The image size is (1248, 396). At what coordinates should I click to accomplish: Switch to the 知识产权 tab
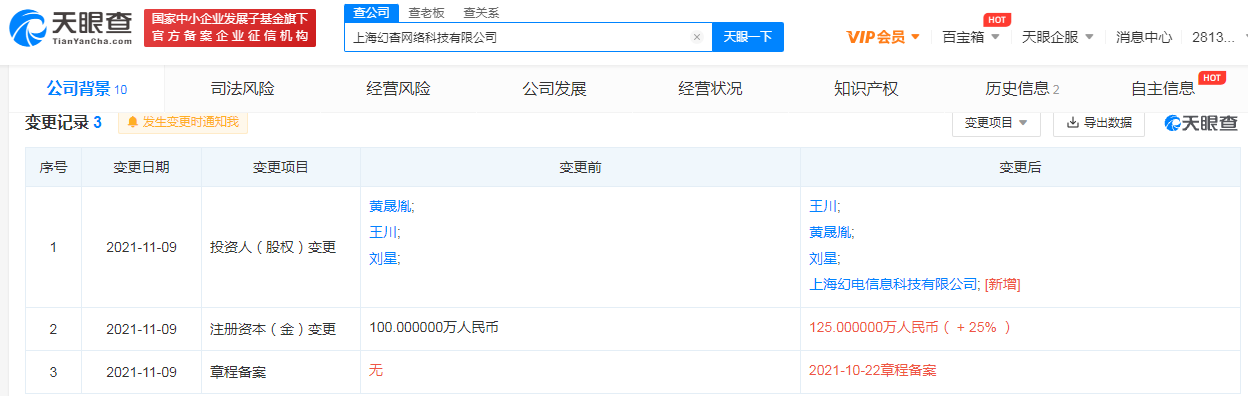[x=866, y=89]
